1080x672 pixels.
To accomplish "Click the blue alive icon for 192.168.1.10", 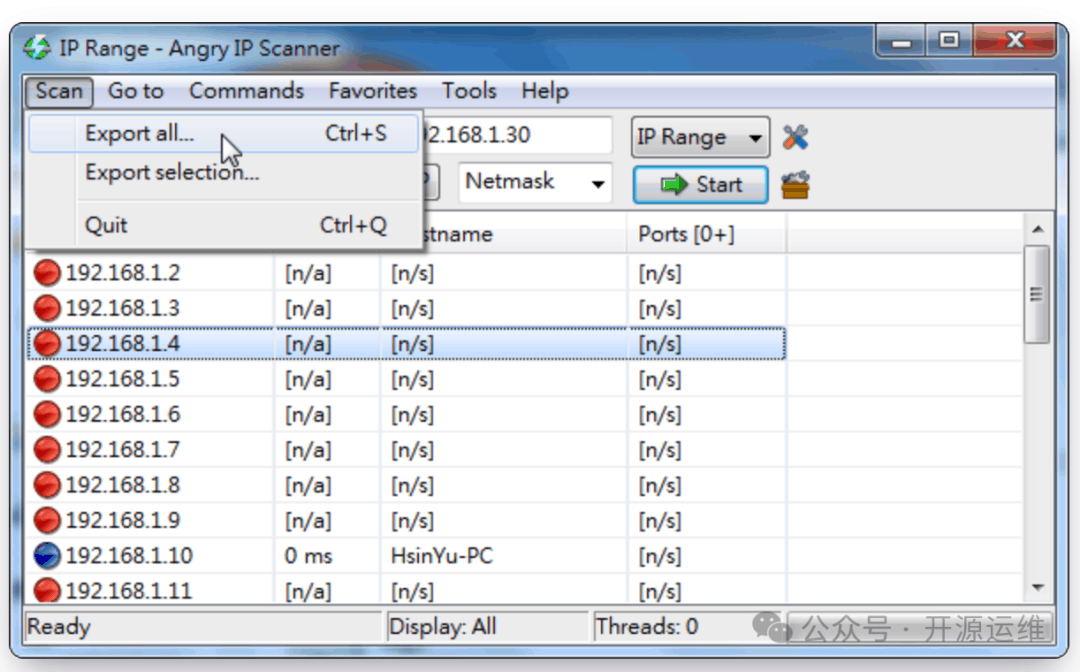I will click(47, 556).
